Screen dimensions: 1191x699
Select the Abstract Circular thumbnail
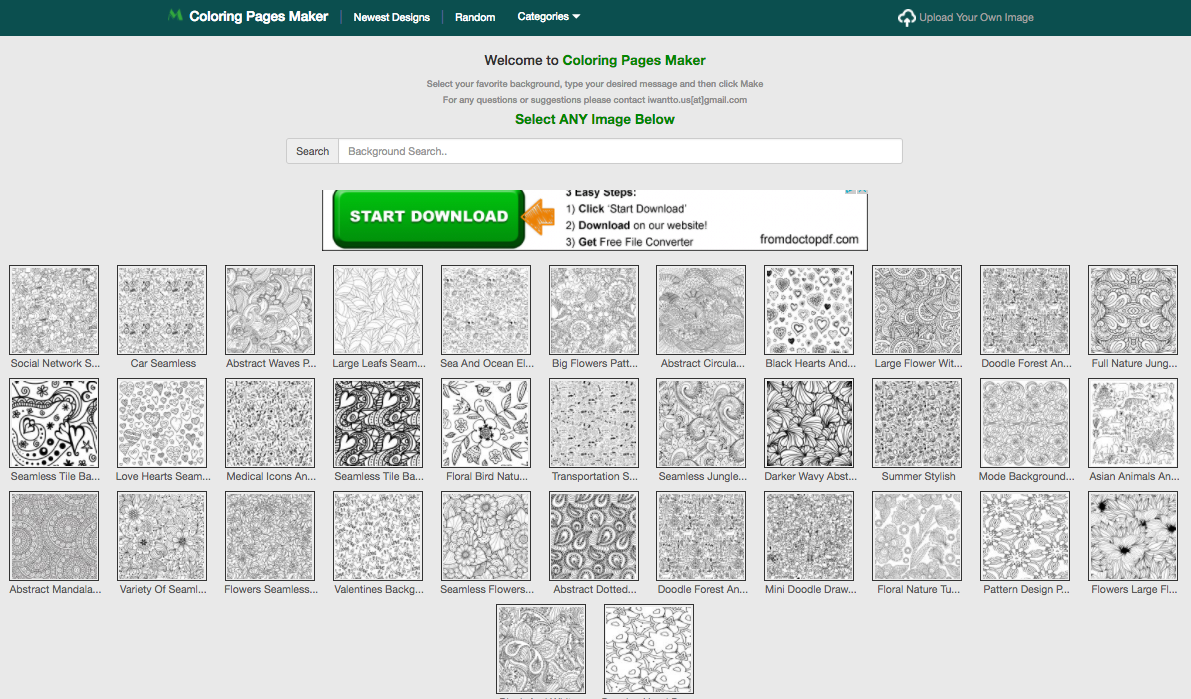[701, 310]
